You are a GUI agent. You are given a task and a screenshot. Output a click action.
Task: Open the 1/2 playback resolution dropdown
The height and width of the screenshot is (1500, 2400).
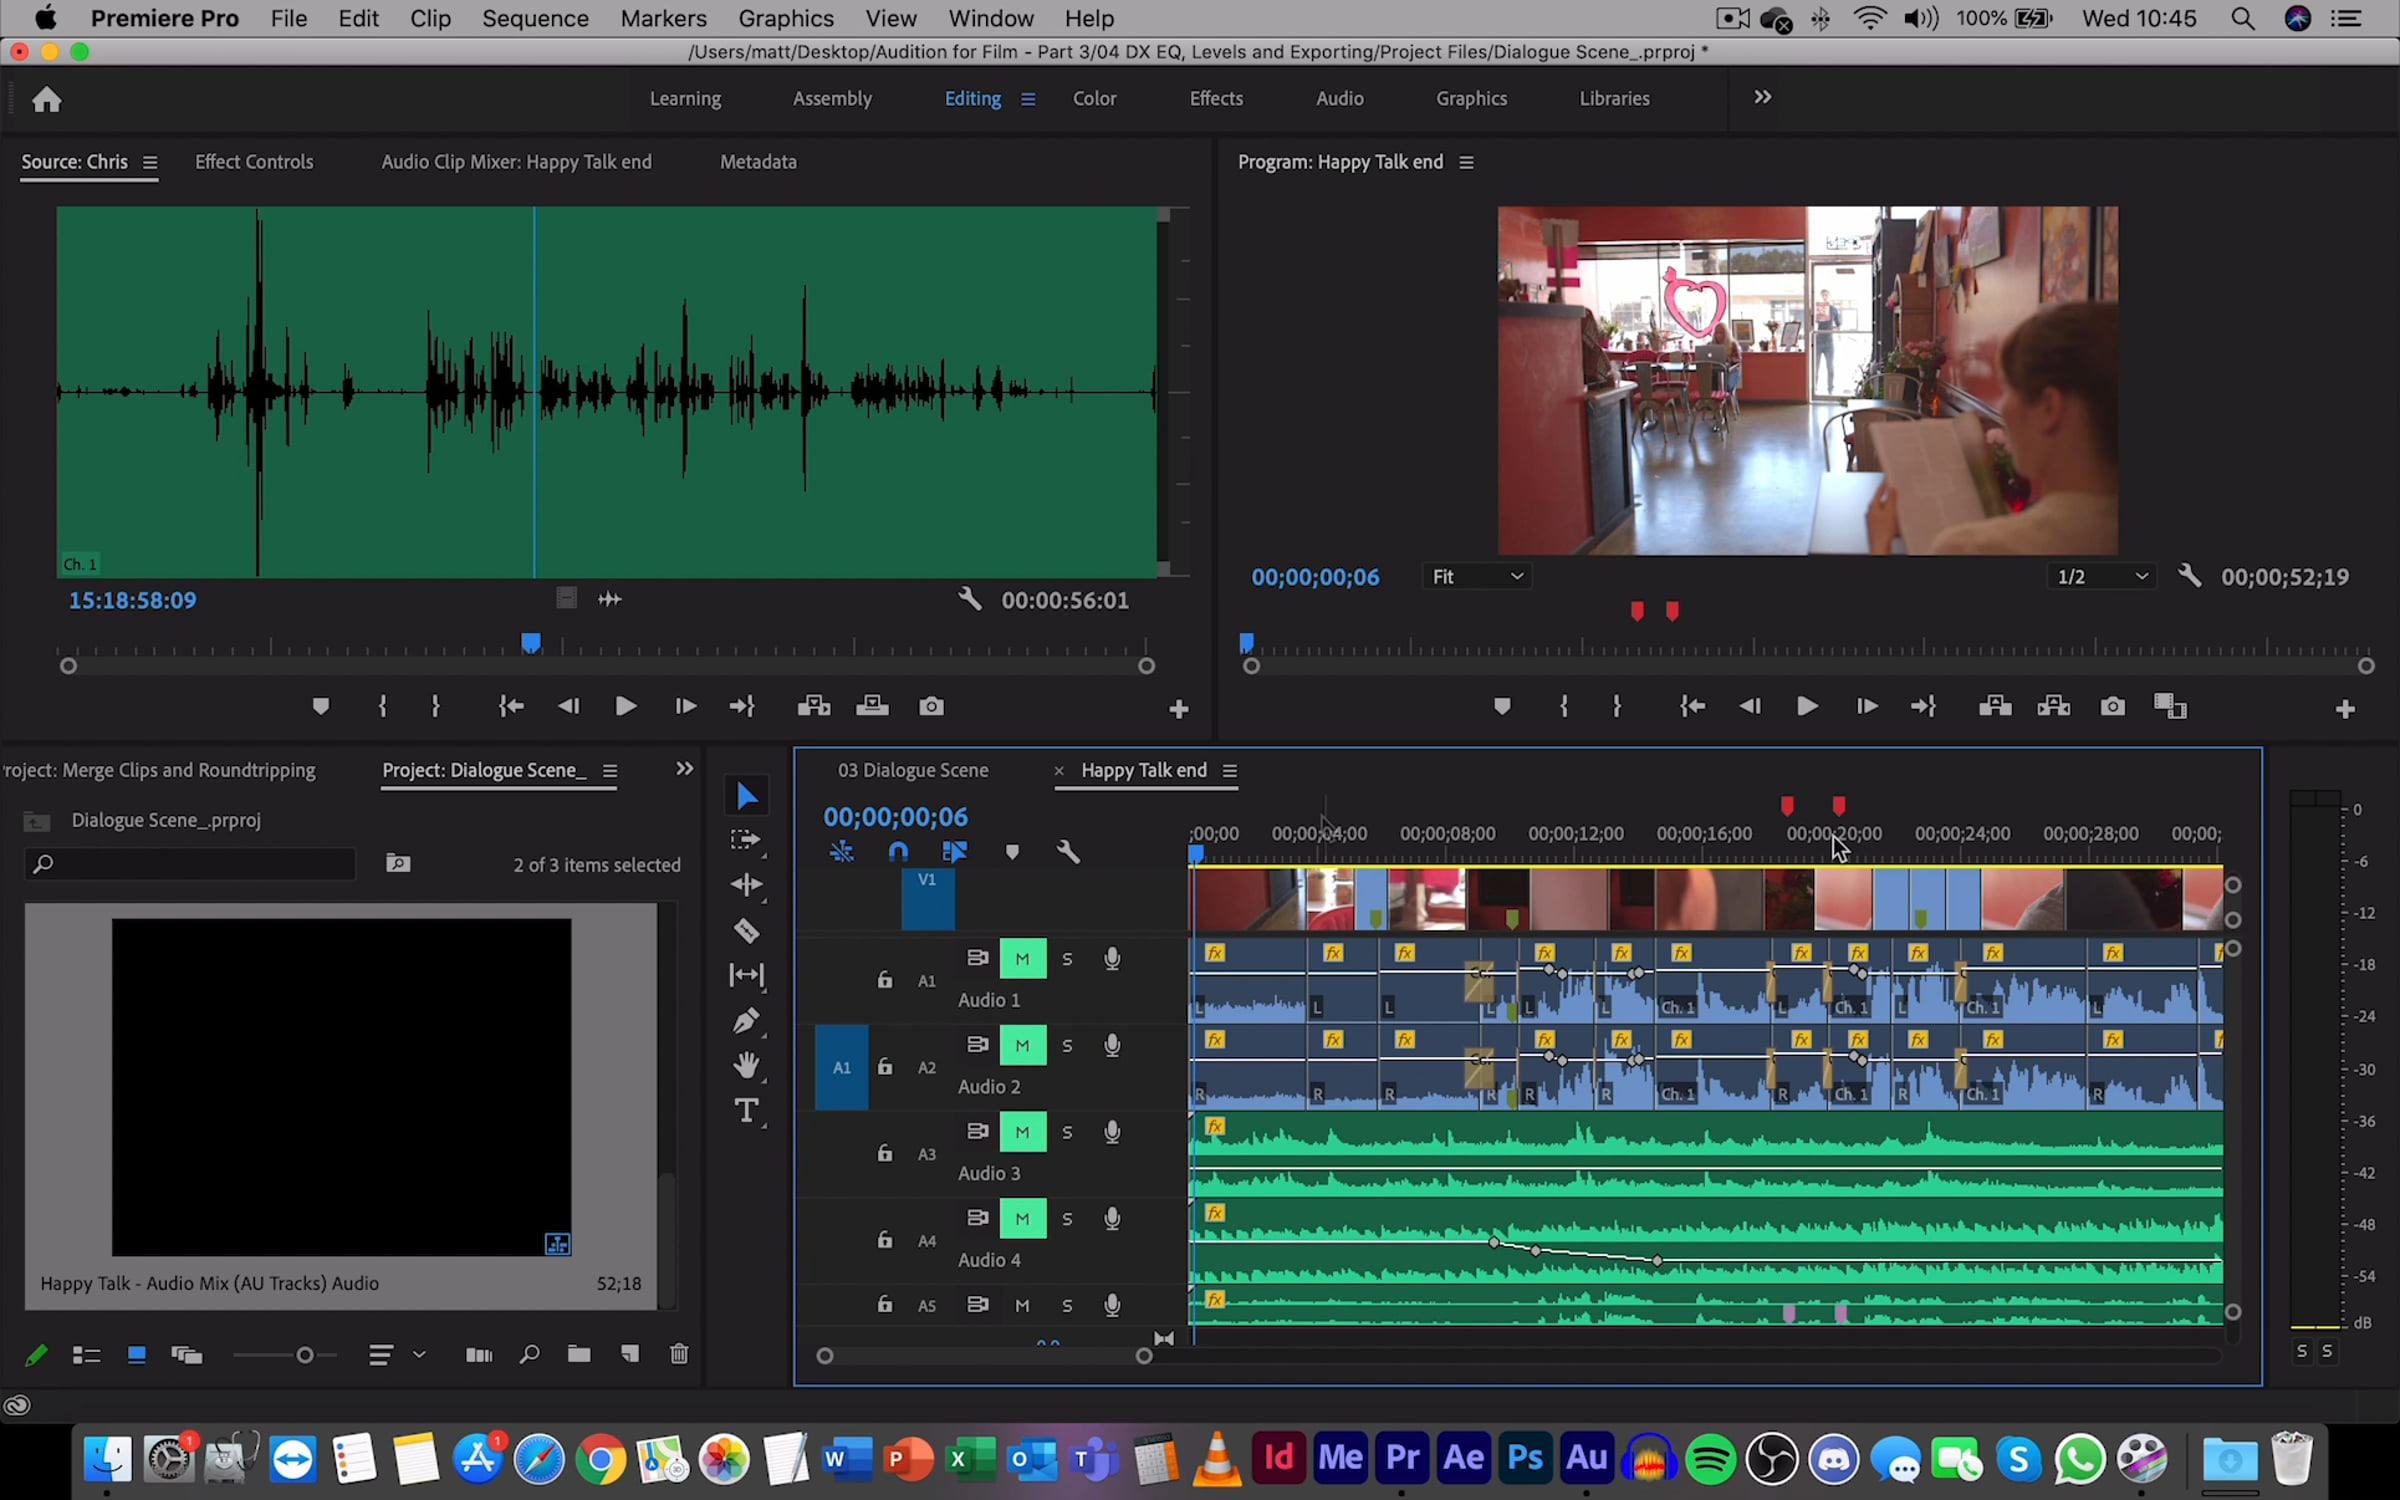tap(2100, 577)
